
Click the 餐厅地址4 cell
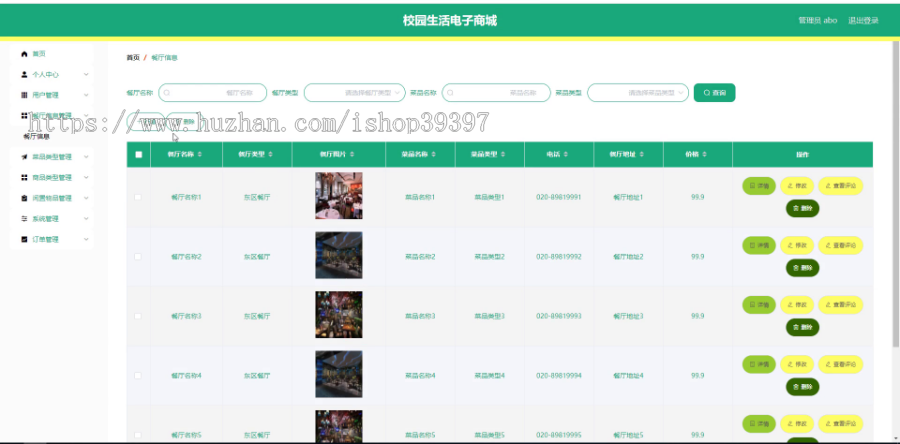[628, 376]
